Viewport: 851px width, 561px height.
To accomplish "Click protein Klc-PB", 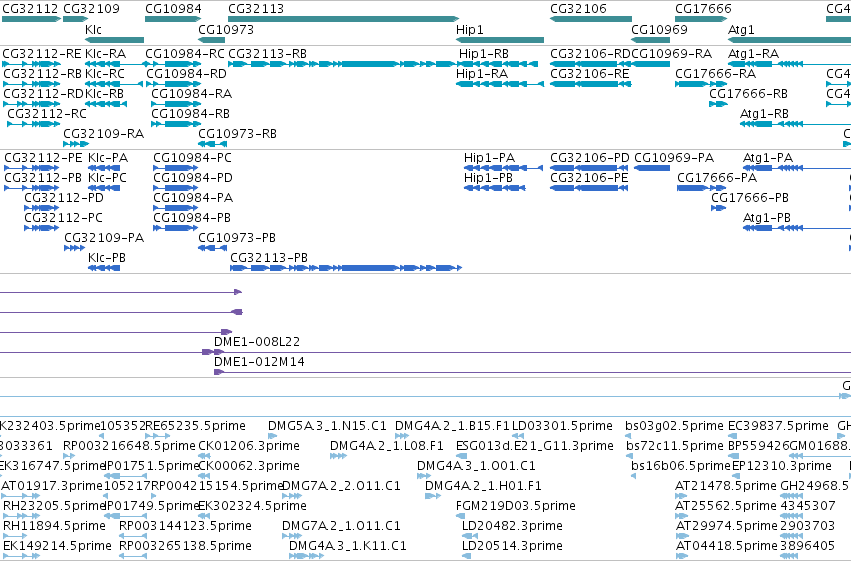I will [104, 268].
